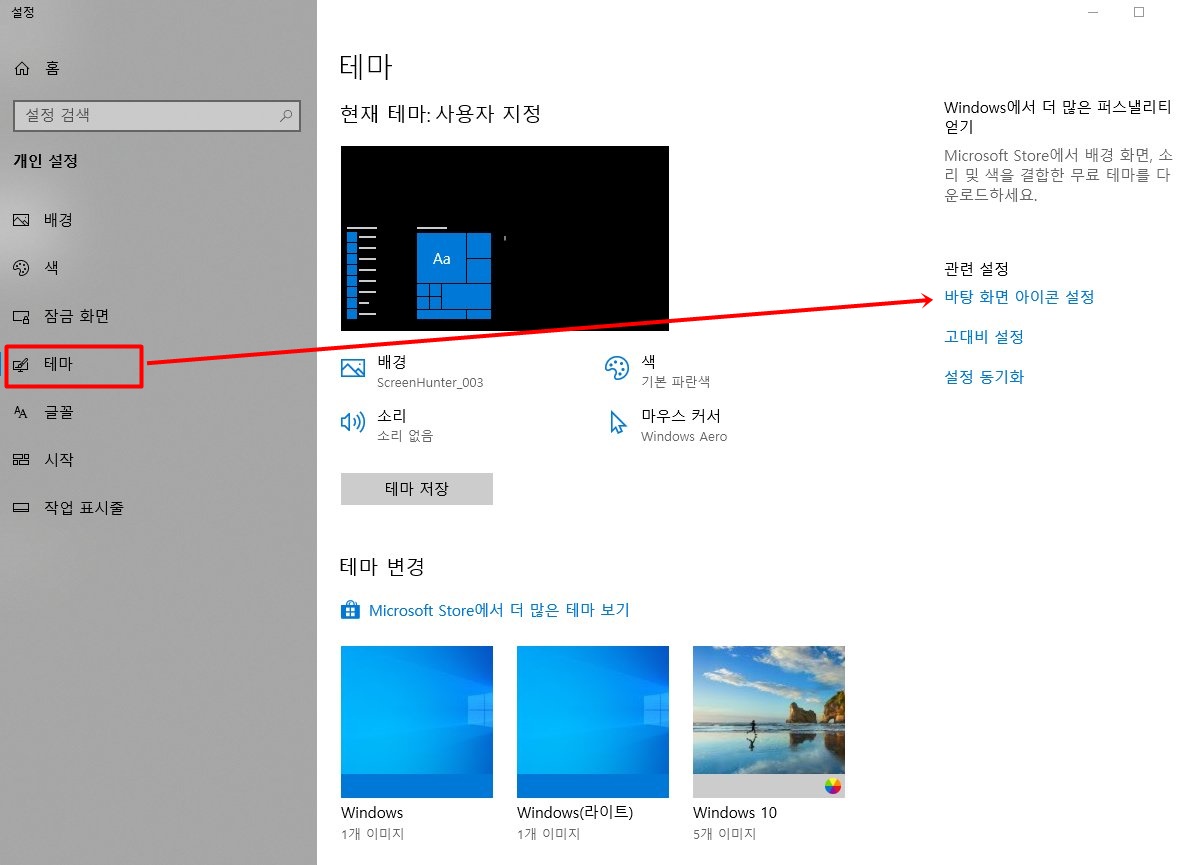Open 고대비 설정 link
This screenshot has width=1177, height=865.
[983, 337]
